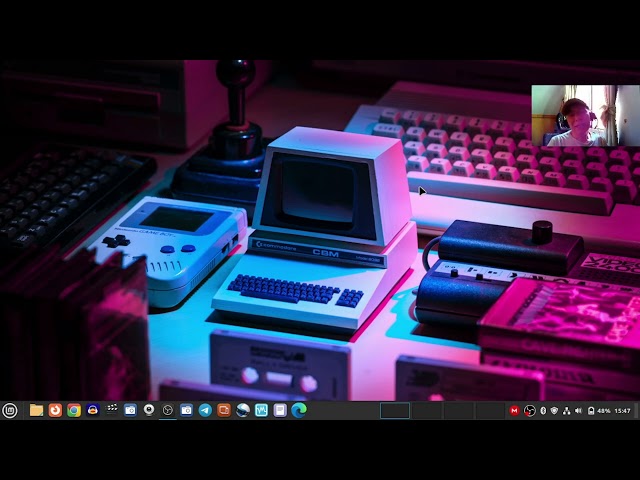
Task: Launch Microsoft Edge from the taskbar
Action: [x=299, y=410]
